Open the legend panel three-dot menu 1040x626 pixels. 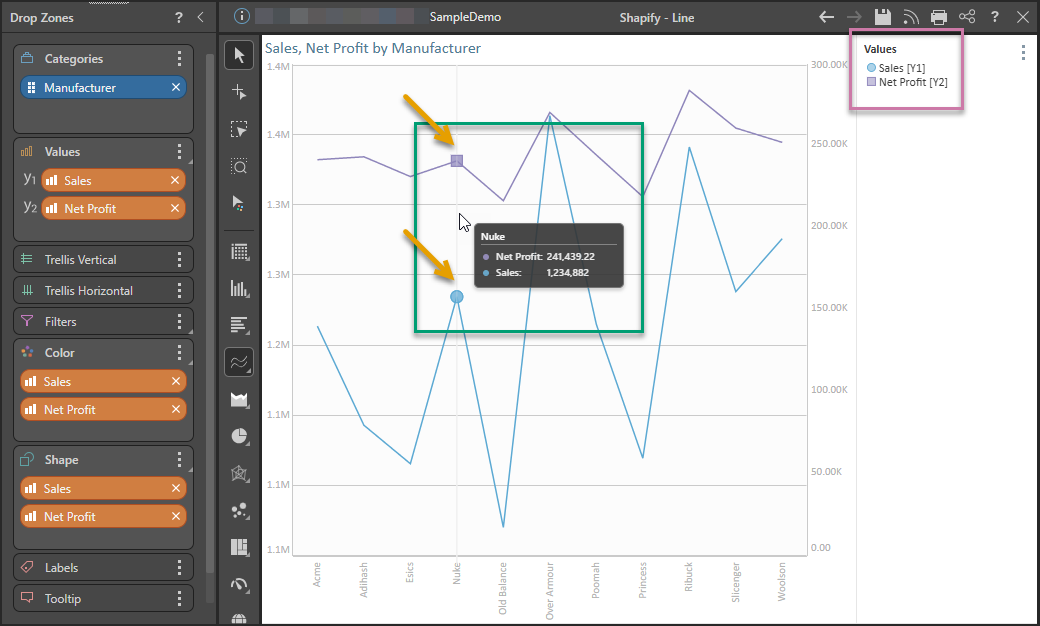click(x=1022, y=53)
